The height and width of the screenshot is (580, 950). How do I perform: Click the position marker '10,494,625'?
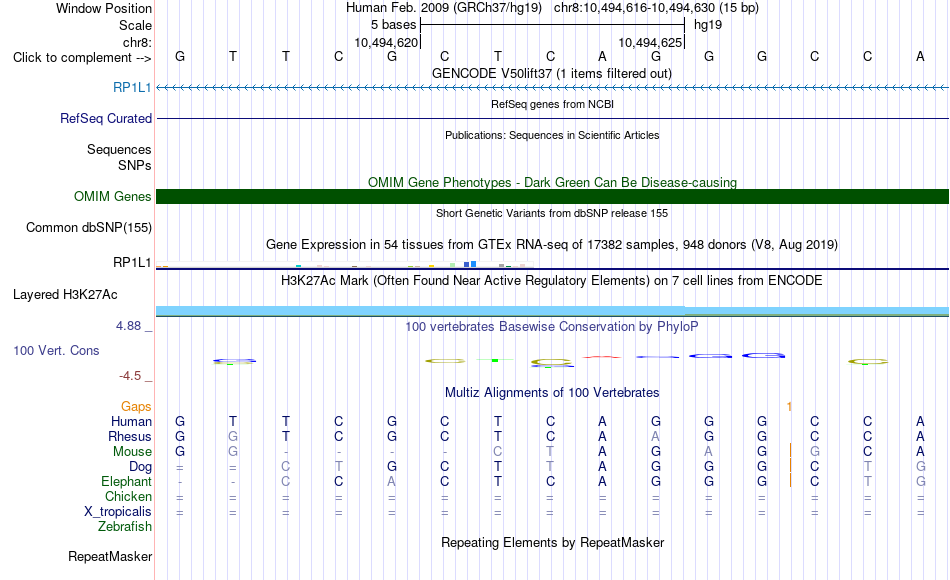[650, 42]
